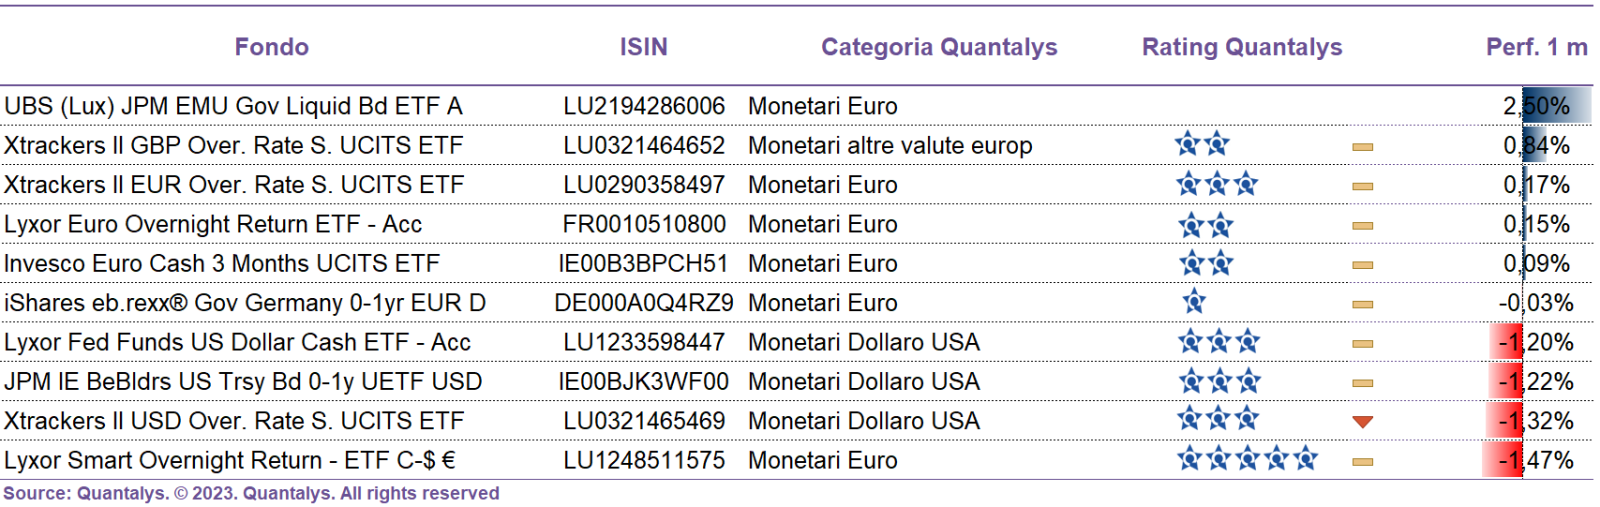Click the red -1,47% performance bar

[x=1502, y=460]
